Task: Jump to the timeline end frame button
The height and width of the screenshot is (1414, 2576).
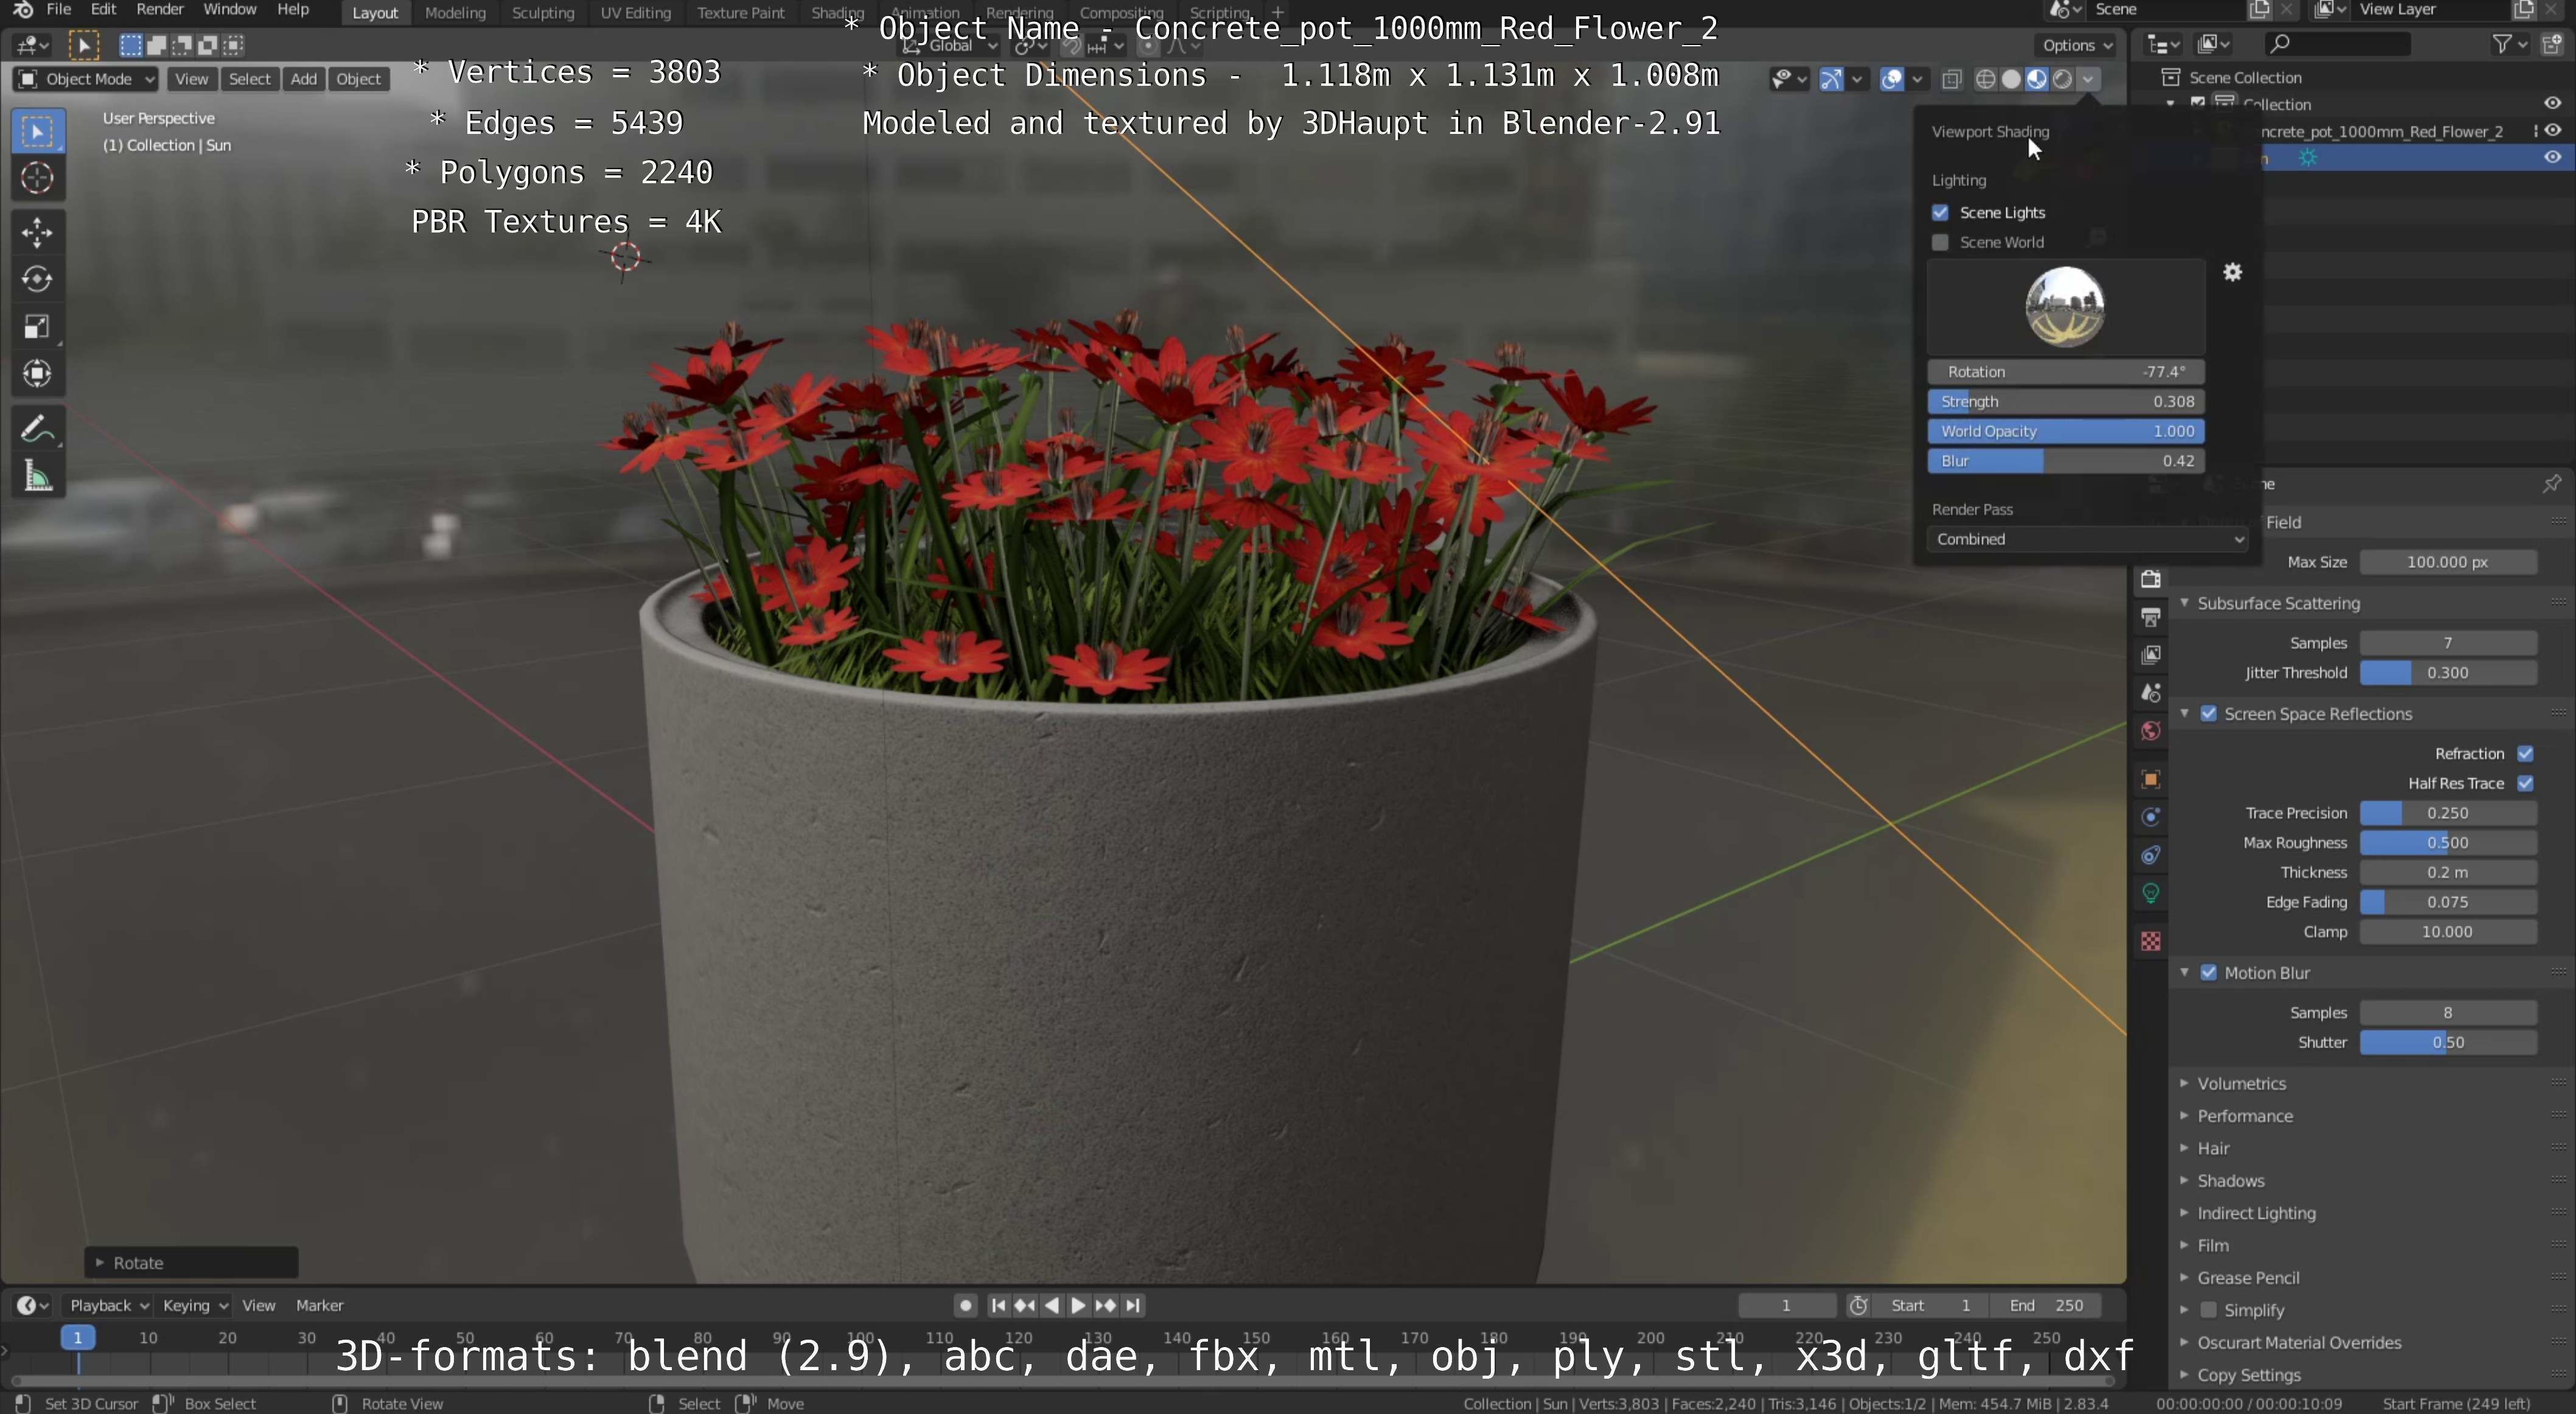Action: click(1132, 1305)
